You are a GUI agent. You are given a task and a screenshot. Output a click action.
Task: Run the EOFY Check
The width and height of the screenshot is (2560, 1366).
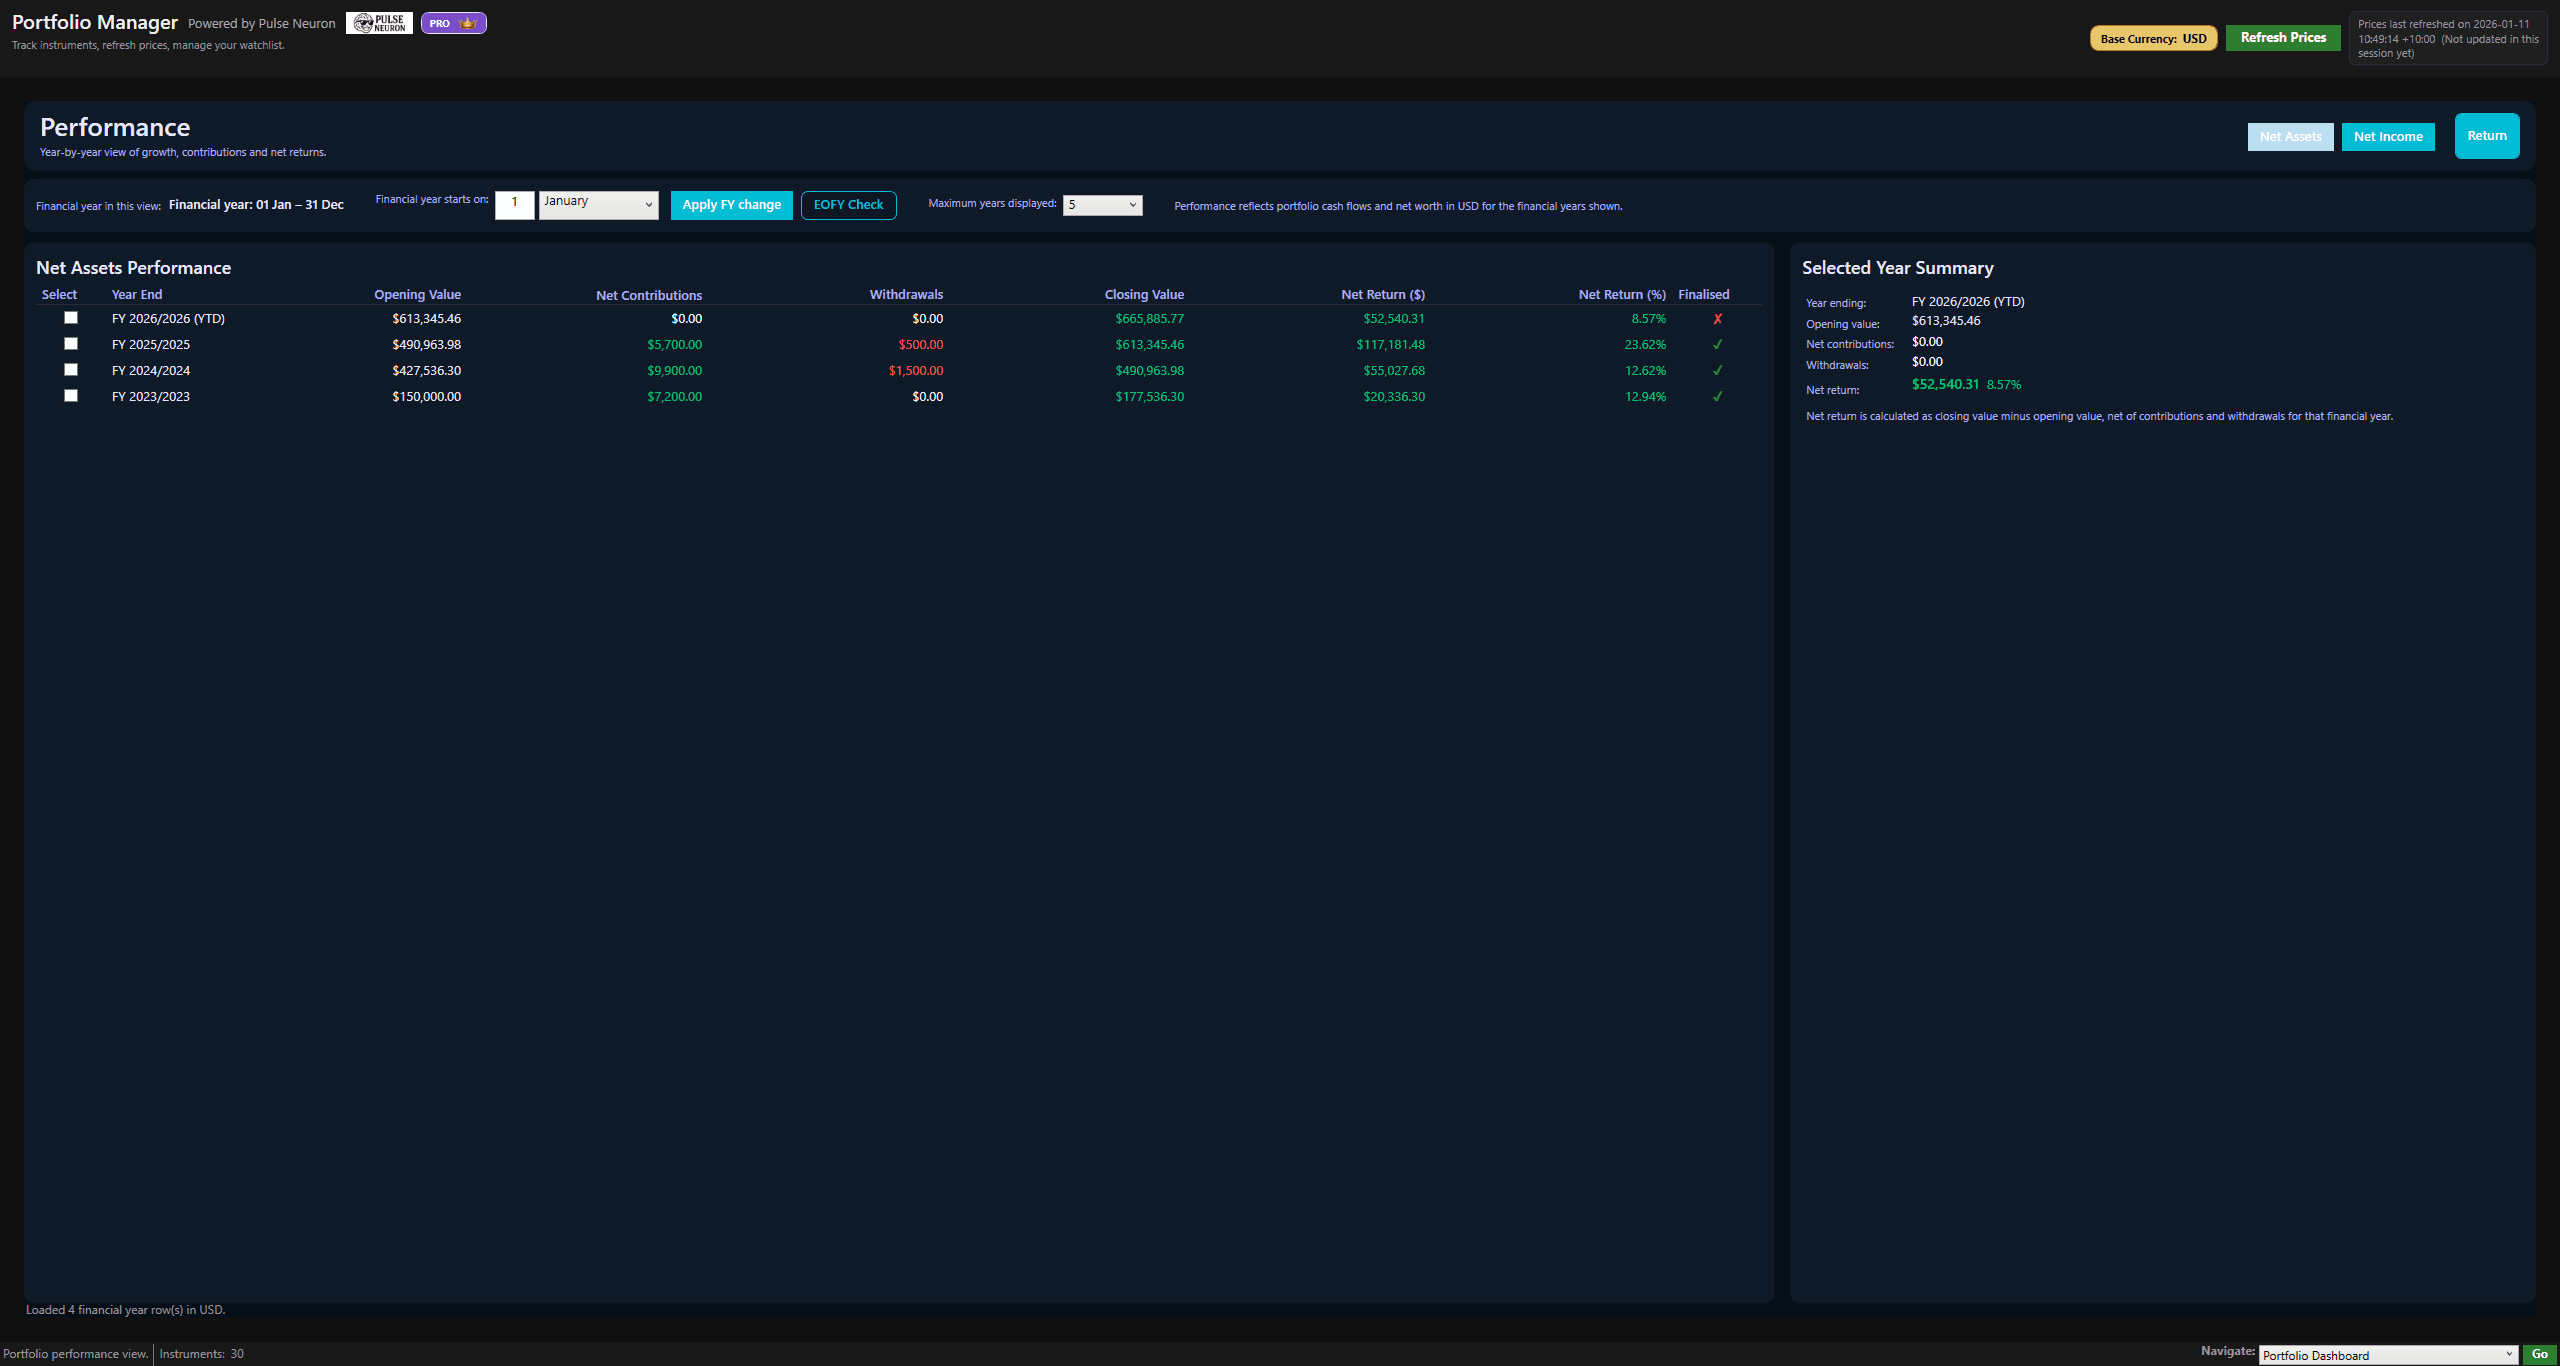[x=848, y=205]
